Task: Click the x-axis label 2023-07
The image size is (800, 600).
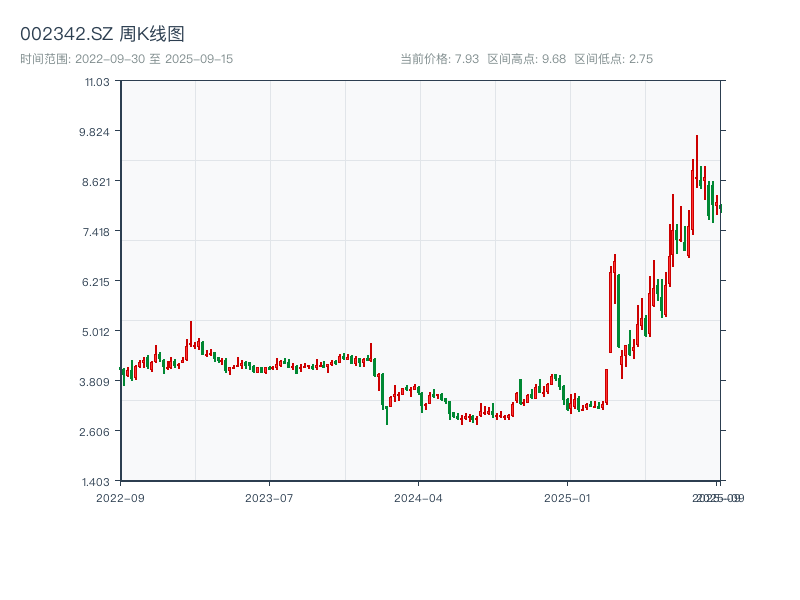Action: [x=269, y=498]
